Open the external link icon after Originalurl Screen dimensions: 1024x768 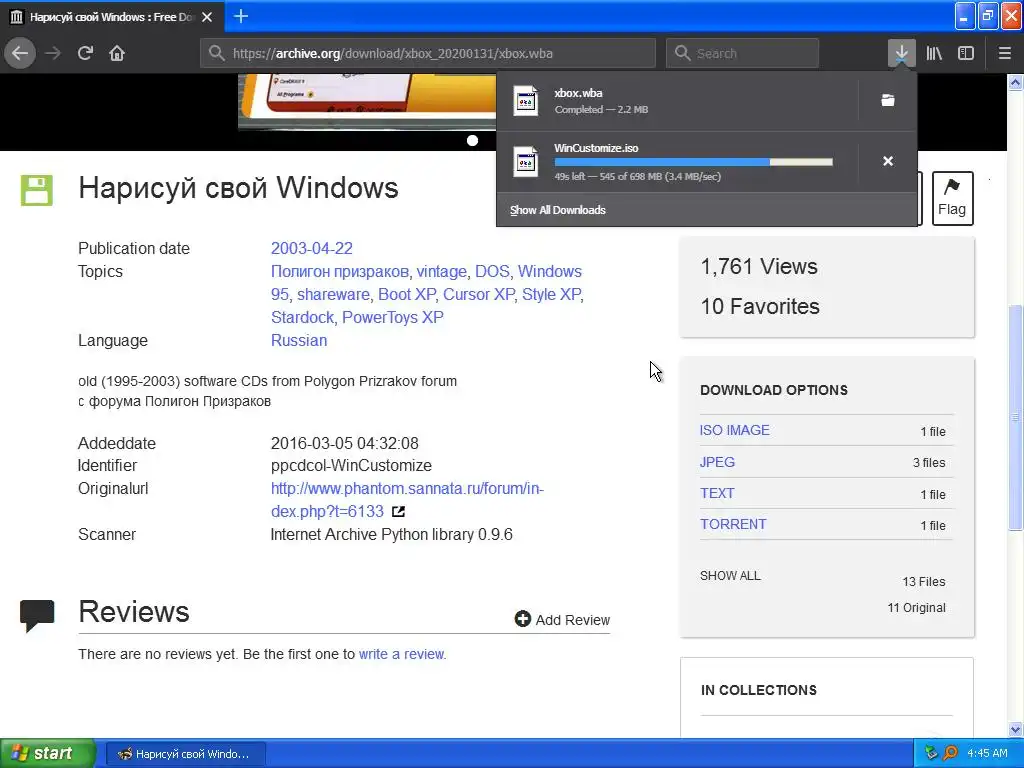pos(398,511)
